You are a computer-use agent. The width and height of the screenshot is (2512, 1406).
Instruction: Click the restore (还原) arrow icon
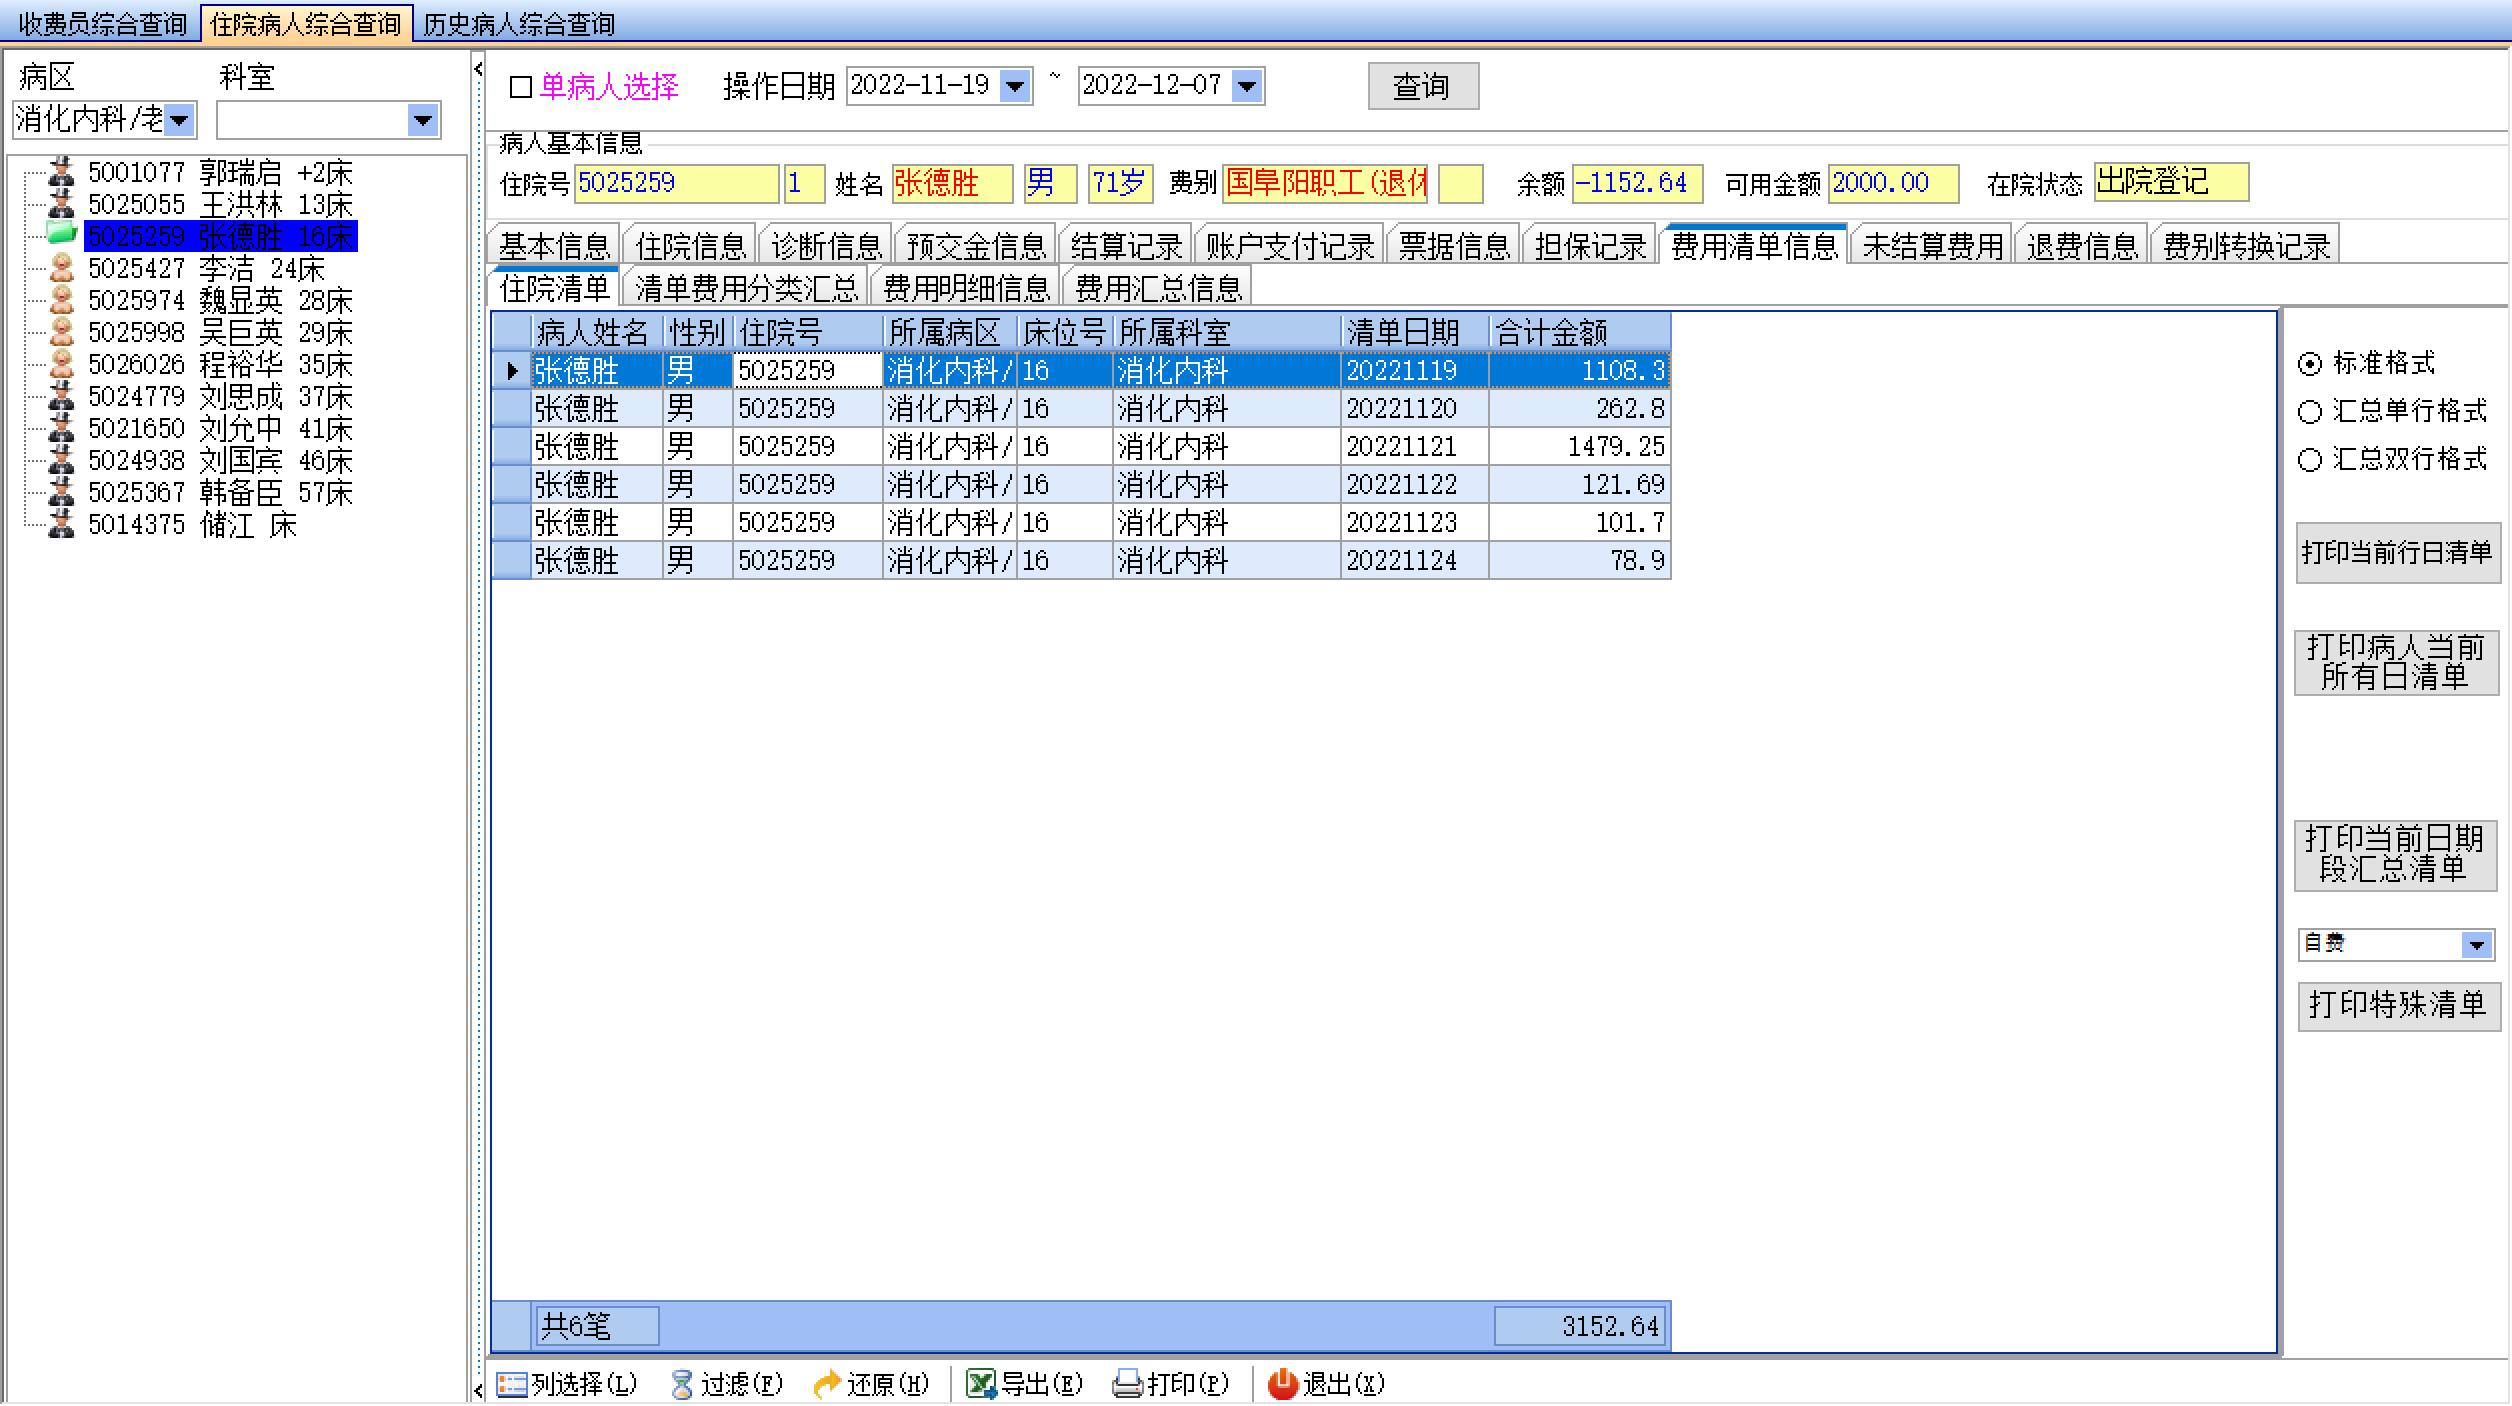(x=827, y=1384)
